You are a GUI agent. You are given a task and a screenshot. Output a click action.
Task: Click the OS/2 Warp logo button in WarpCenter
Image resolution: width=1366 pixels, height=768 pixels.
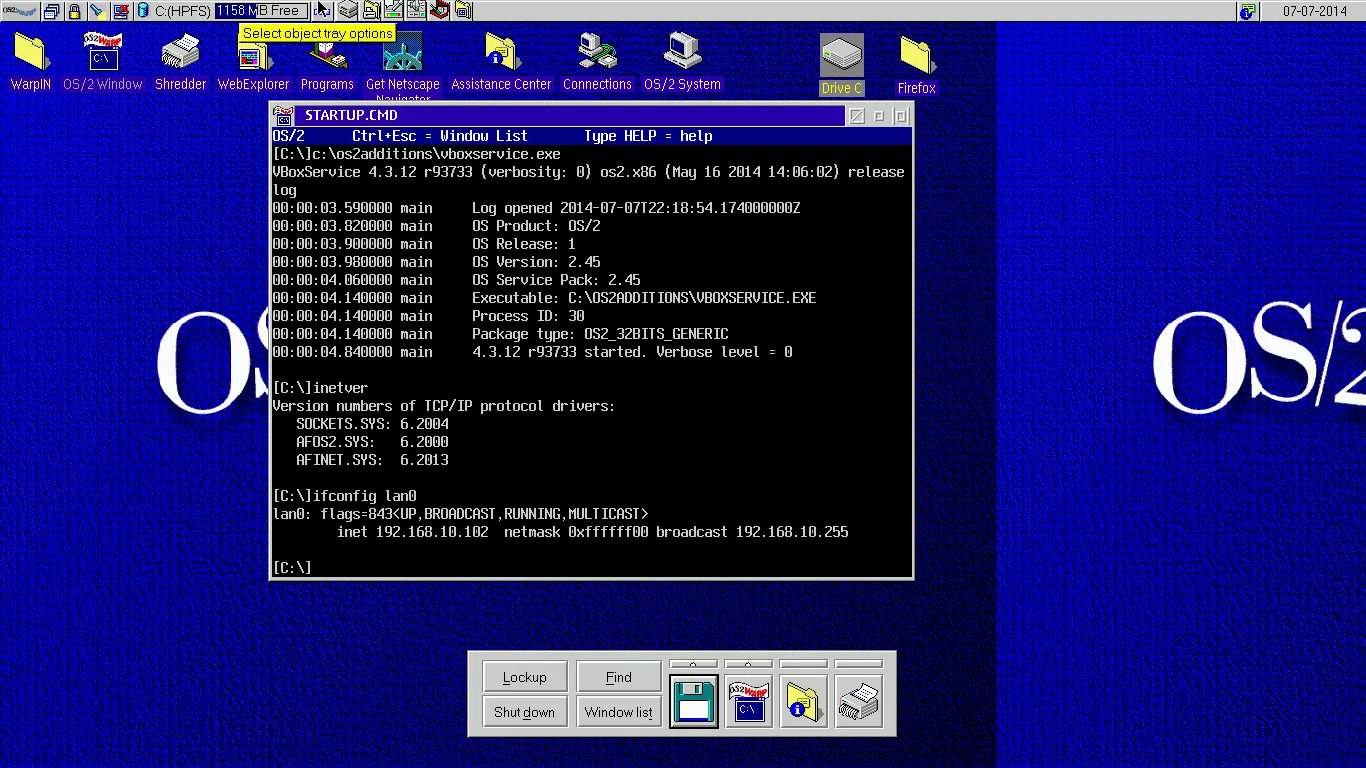20,11
